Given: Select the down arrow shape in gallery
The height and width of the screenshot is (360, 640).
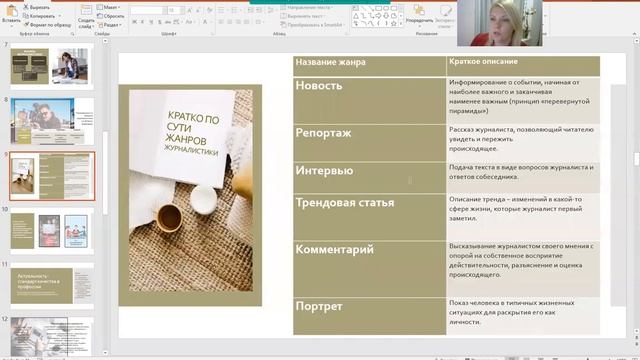Looking at the screenshot, I should click(x=386, y=16).
